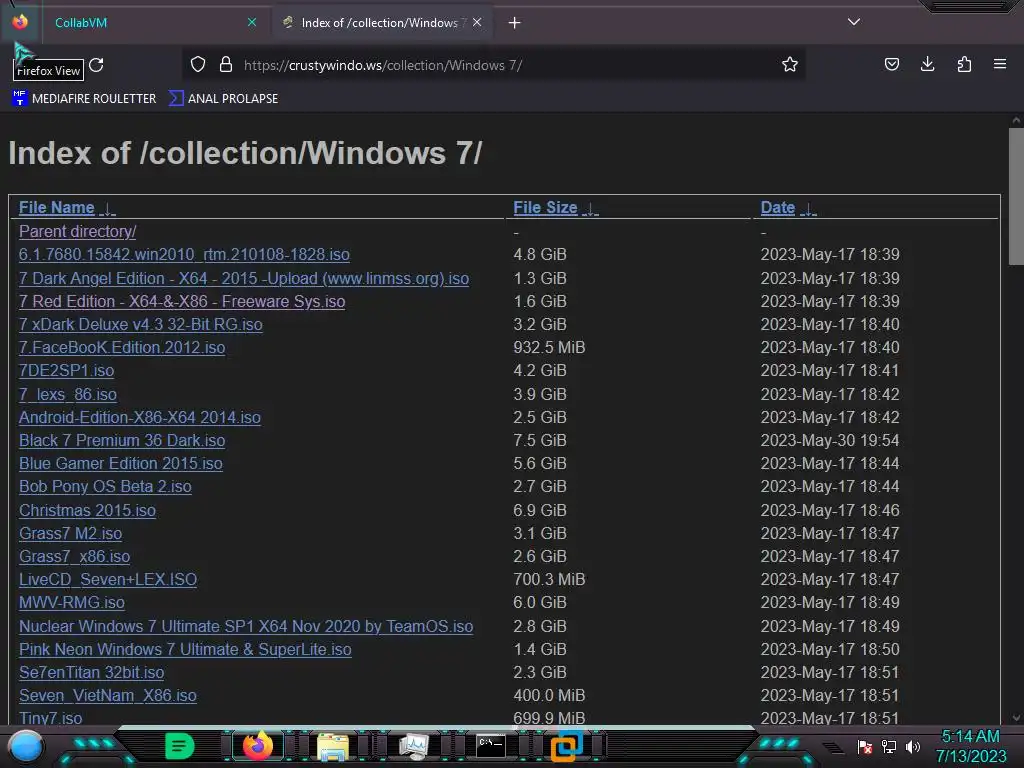Download Seven_VietNam_X86.iso
Screen dimensions: 1024x768
pos(108,696)
